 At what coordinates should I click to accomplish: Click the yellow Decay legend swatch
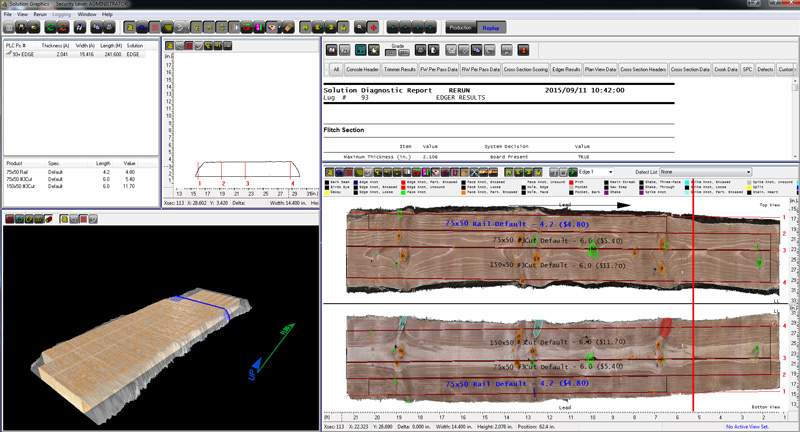327,192
